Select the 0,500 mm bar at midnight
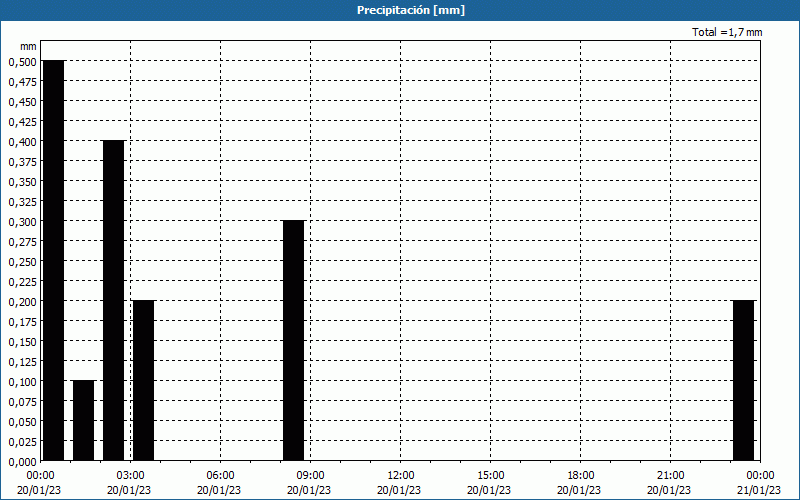This screenshot has width=800, height=500. pos(54,261)
